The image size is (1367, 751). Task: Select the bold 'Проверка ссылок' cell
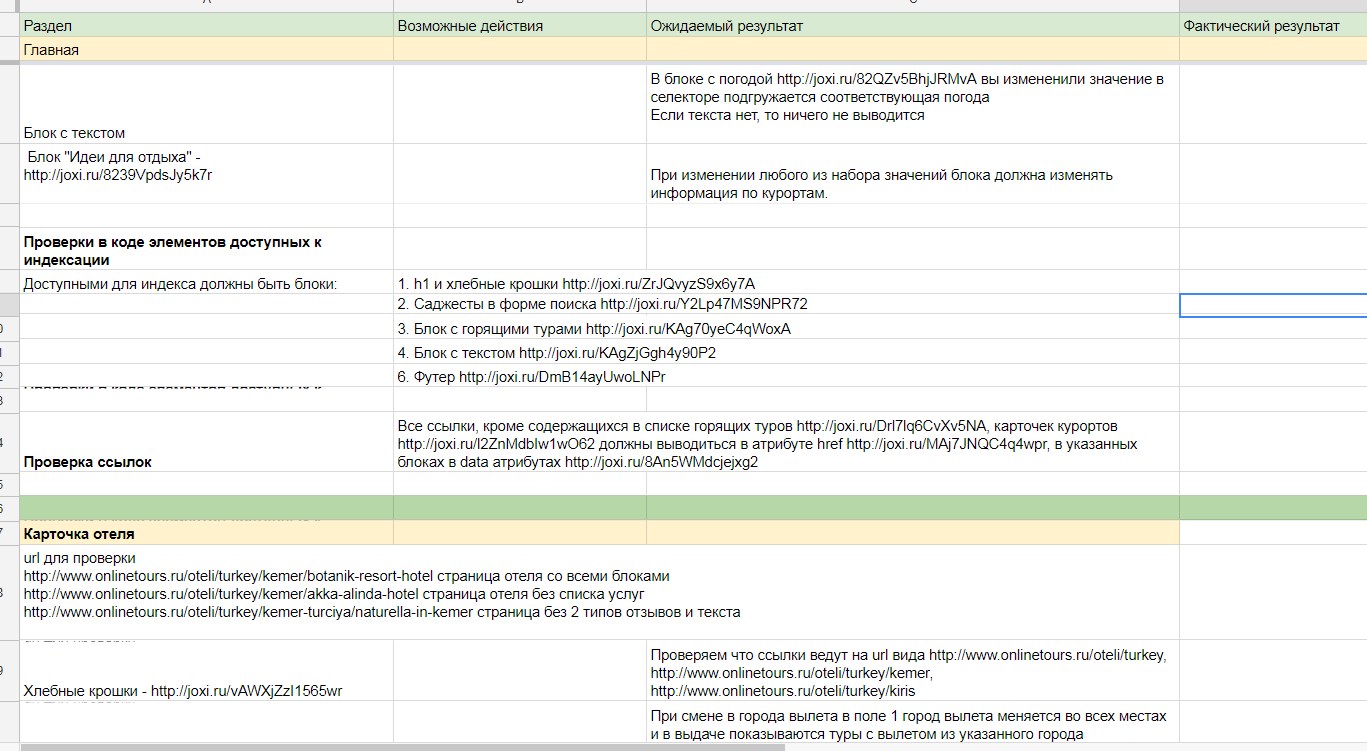point(207,441)
